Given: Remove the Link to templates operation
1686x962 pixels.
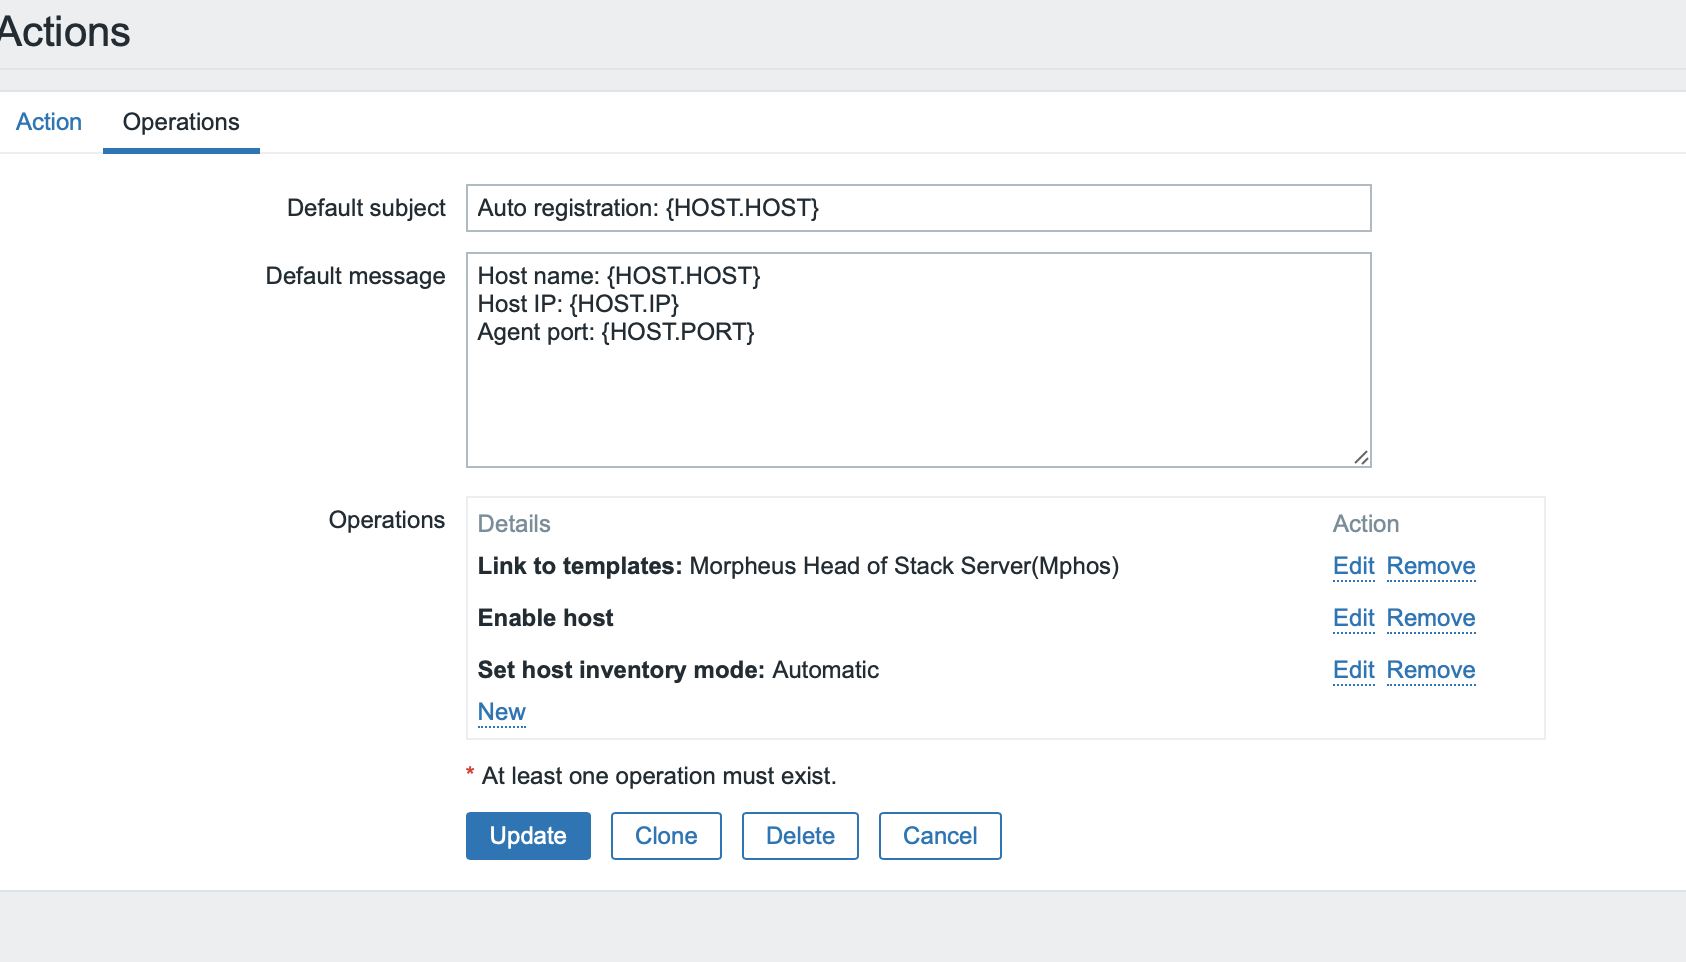Looking at the screenshot, I should pos(1430,566).
